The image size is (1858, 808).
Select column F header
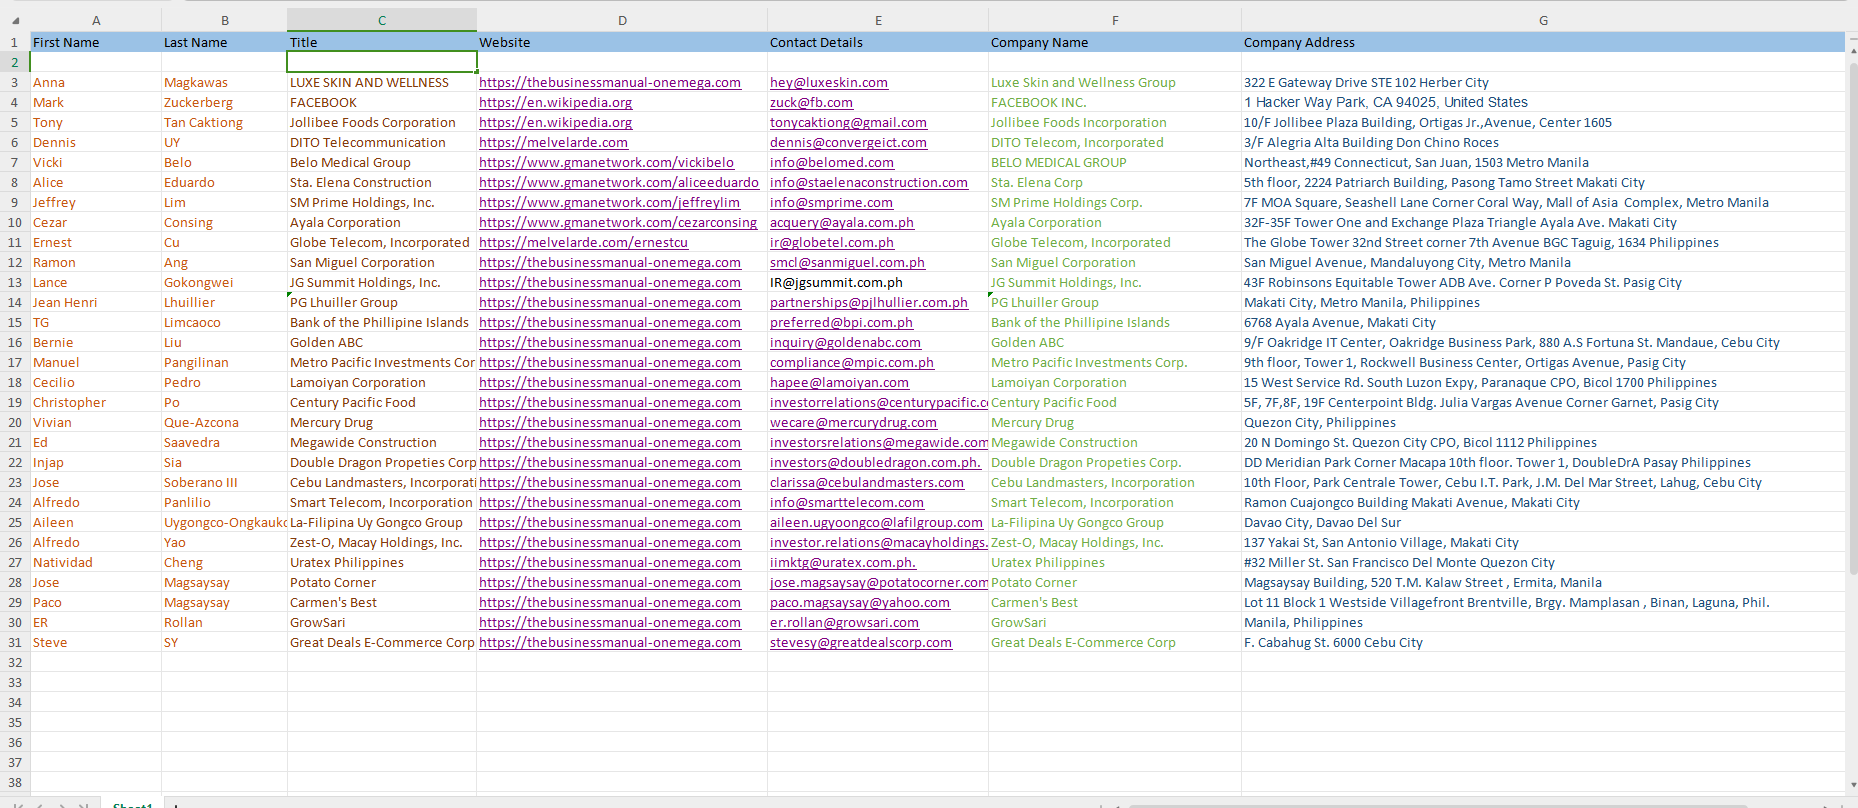tap(1115, 20)
